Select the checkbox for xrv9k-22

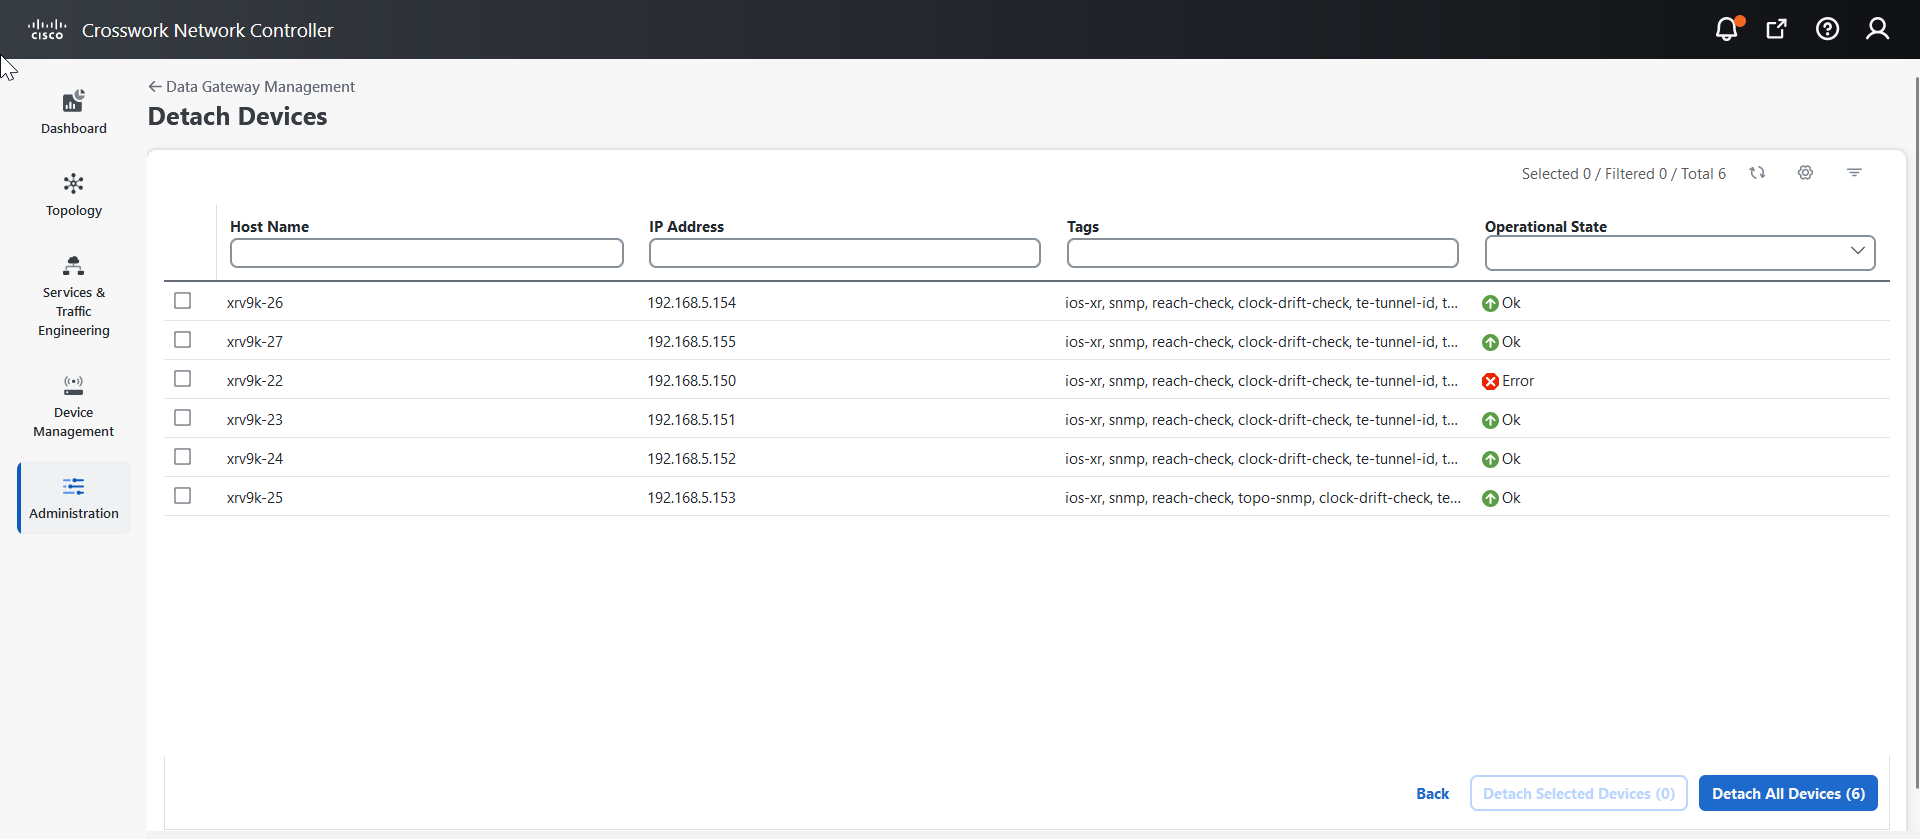click(182, 379)
